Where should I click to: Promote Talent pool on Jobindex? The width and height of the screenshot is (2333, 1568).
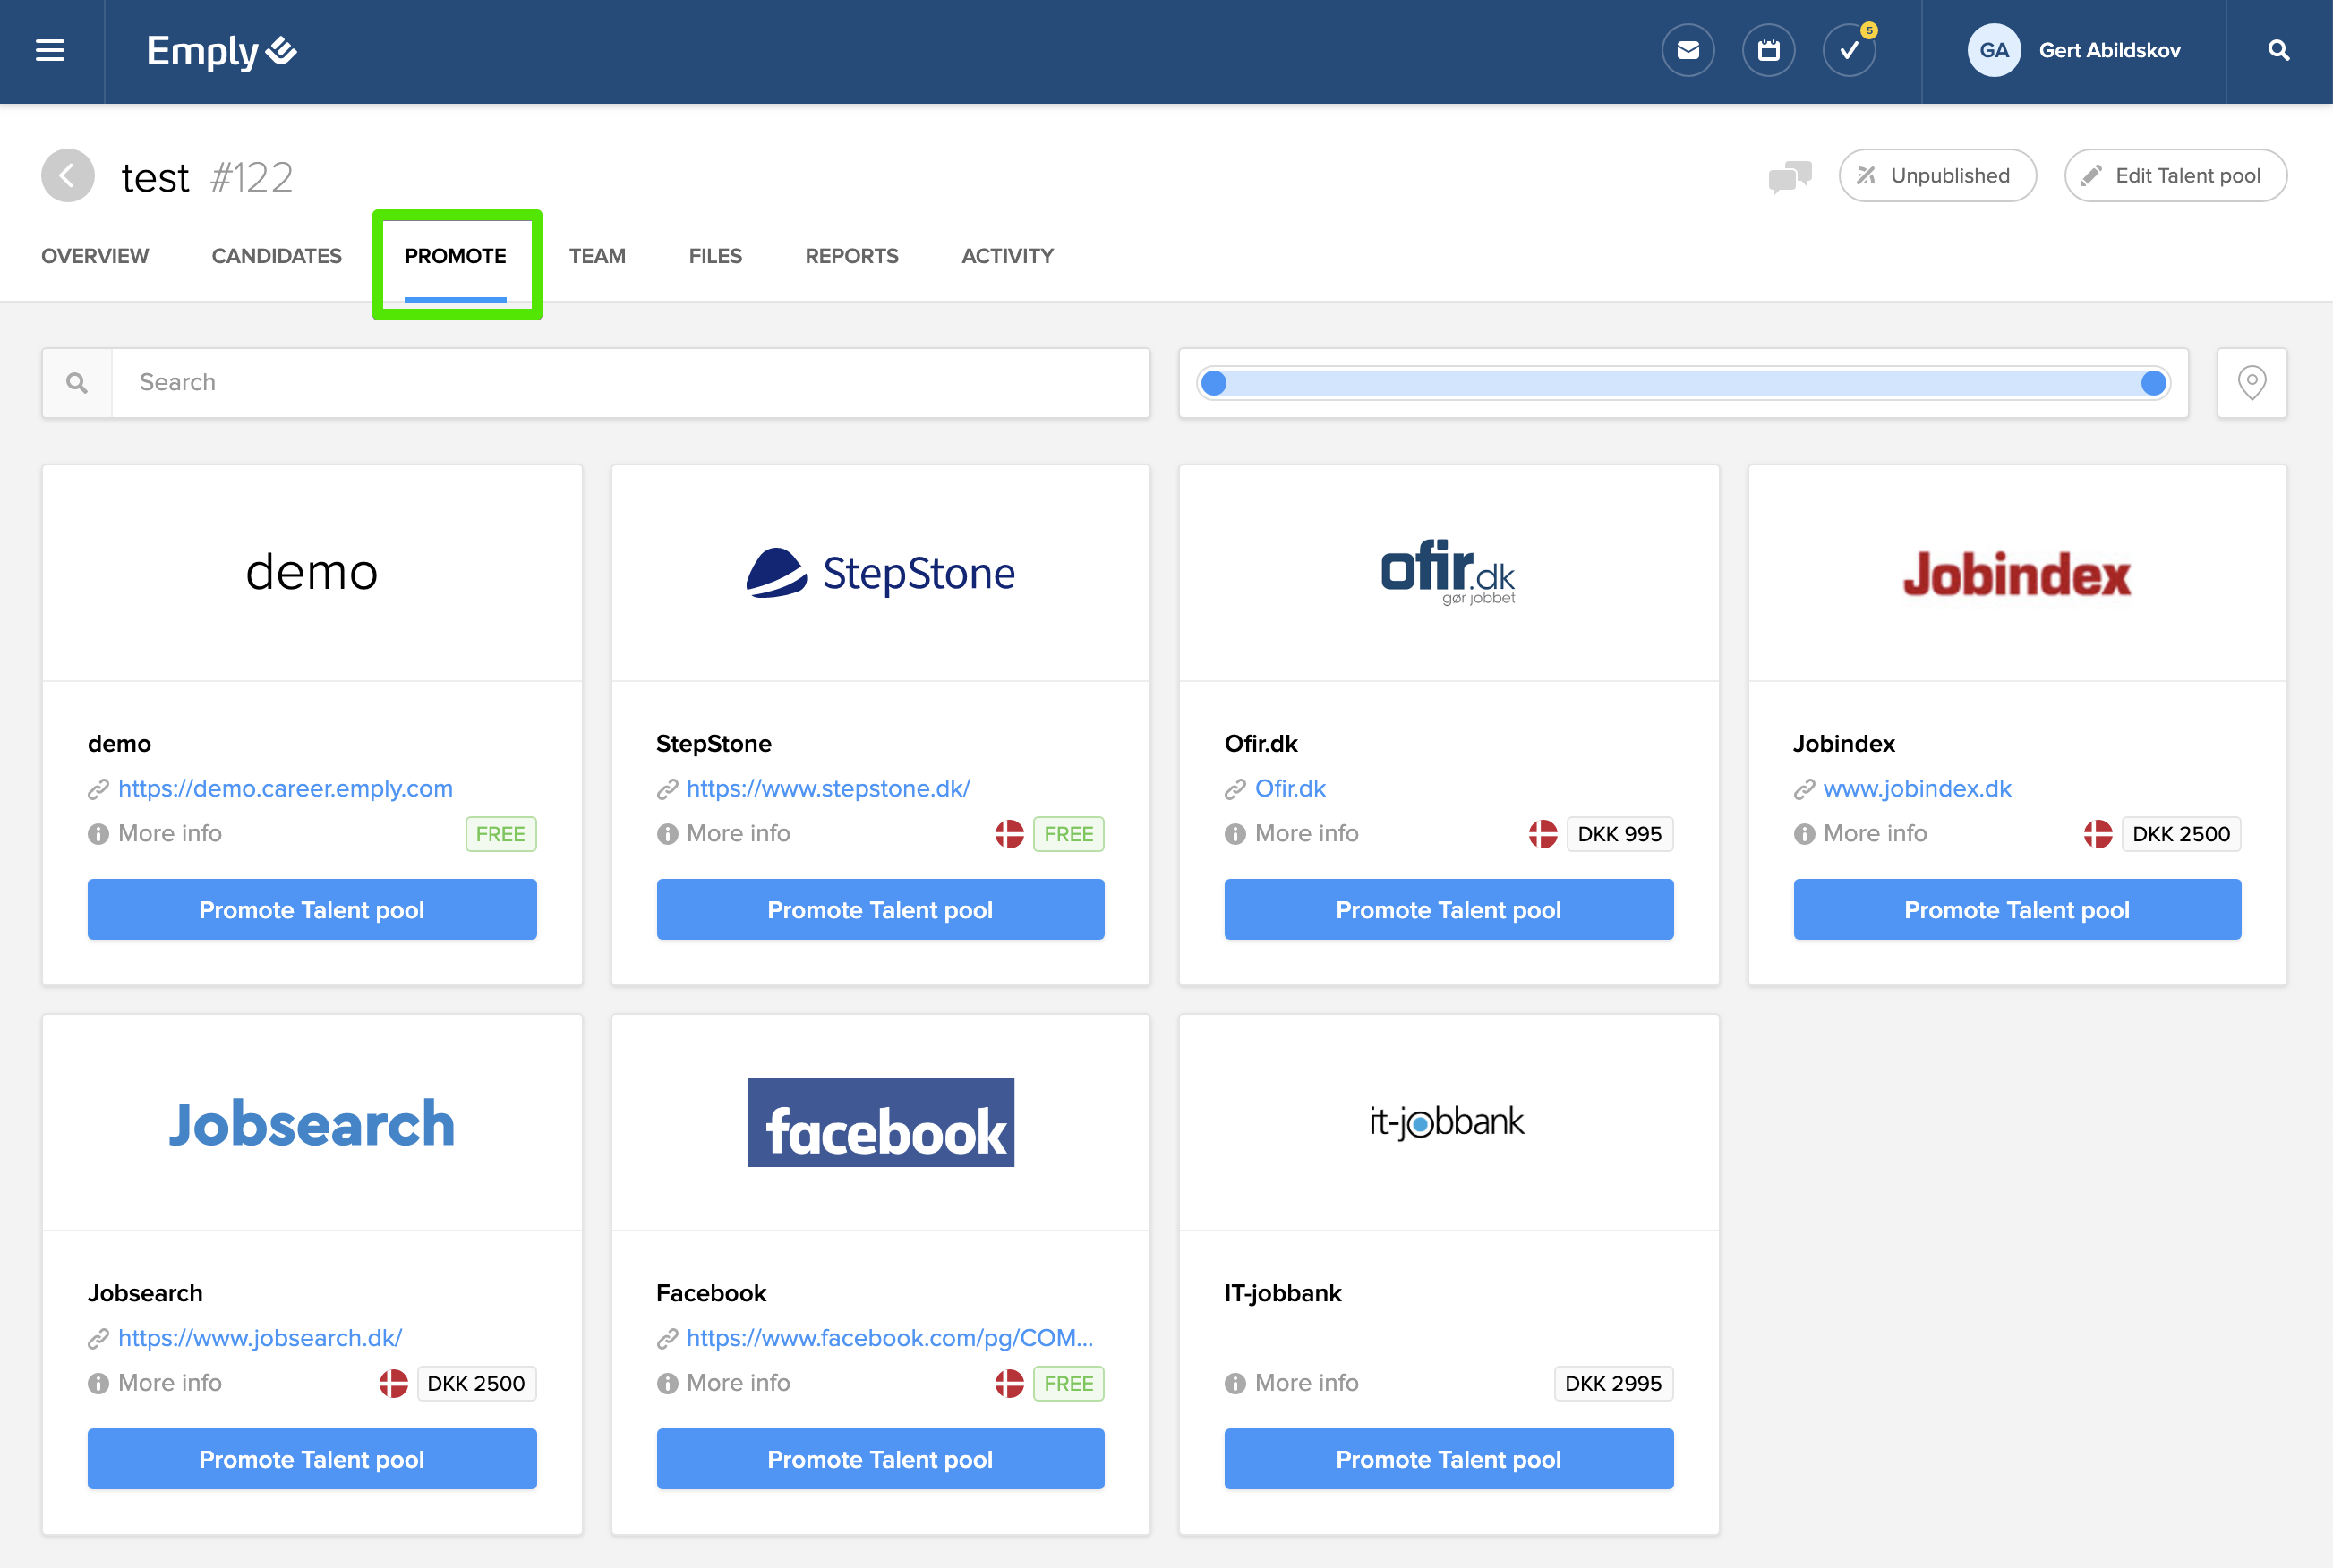[x=2017, y=910]
